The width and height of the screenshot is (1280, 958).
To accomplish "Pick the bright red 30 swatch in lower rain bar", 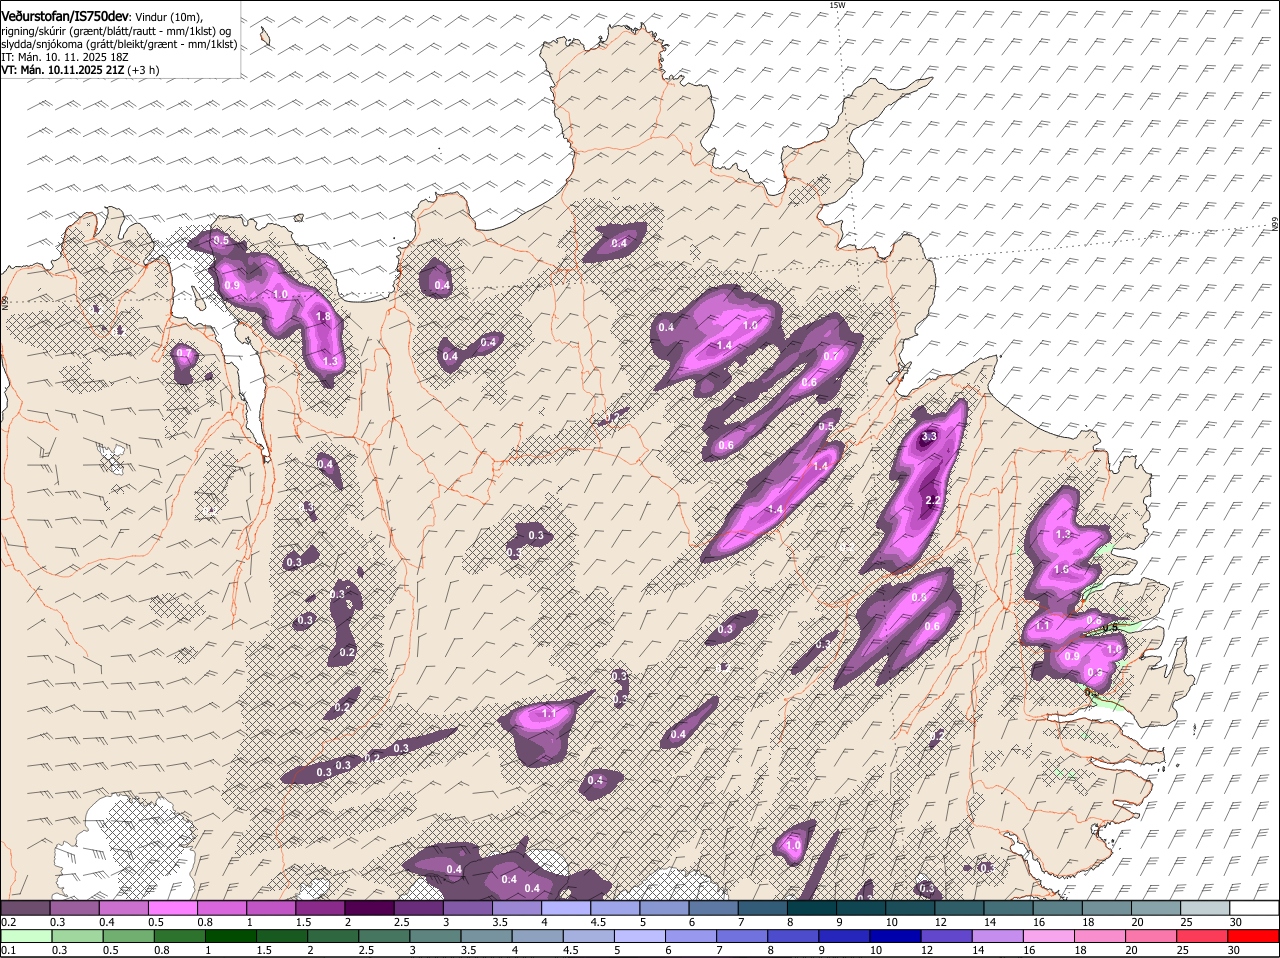I will [1254, 937].
